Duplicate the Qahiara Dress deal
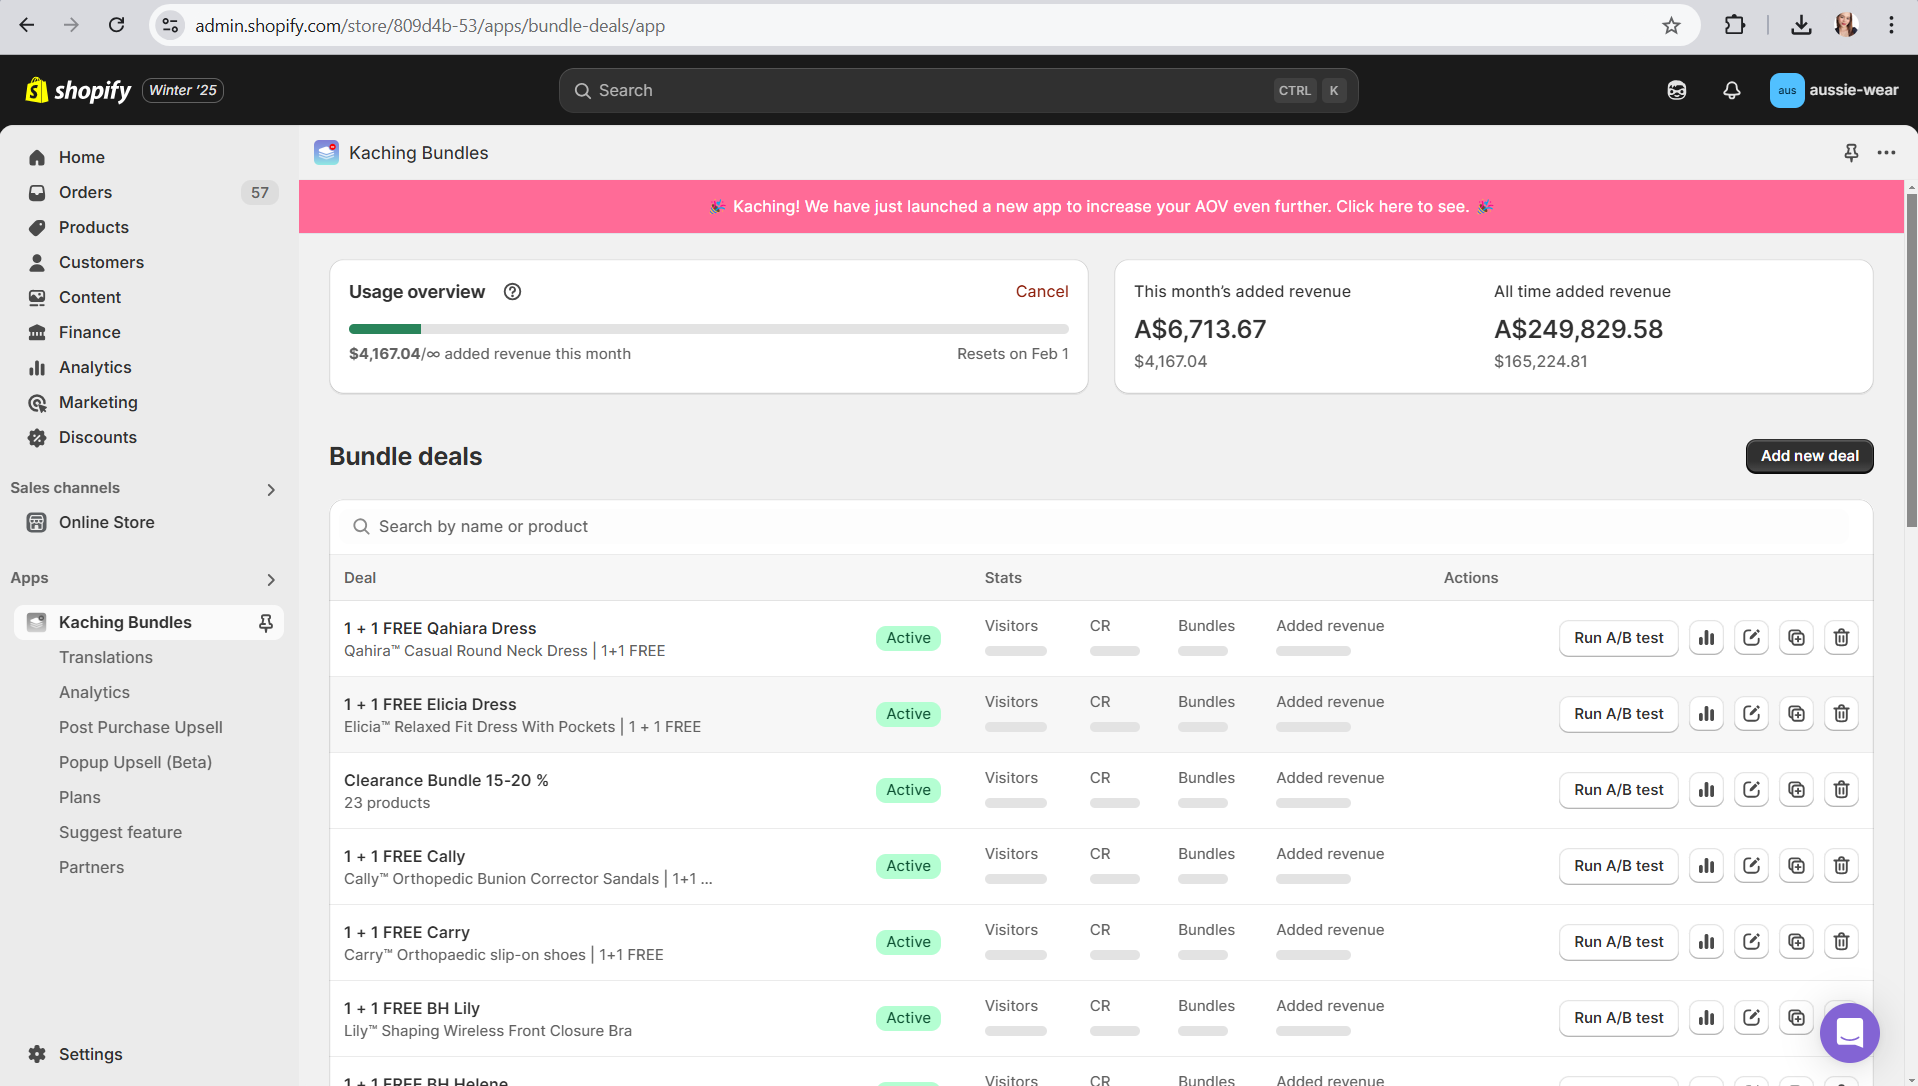This screenshot has height=1086, width=1918. [x=1796, y=638]
